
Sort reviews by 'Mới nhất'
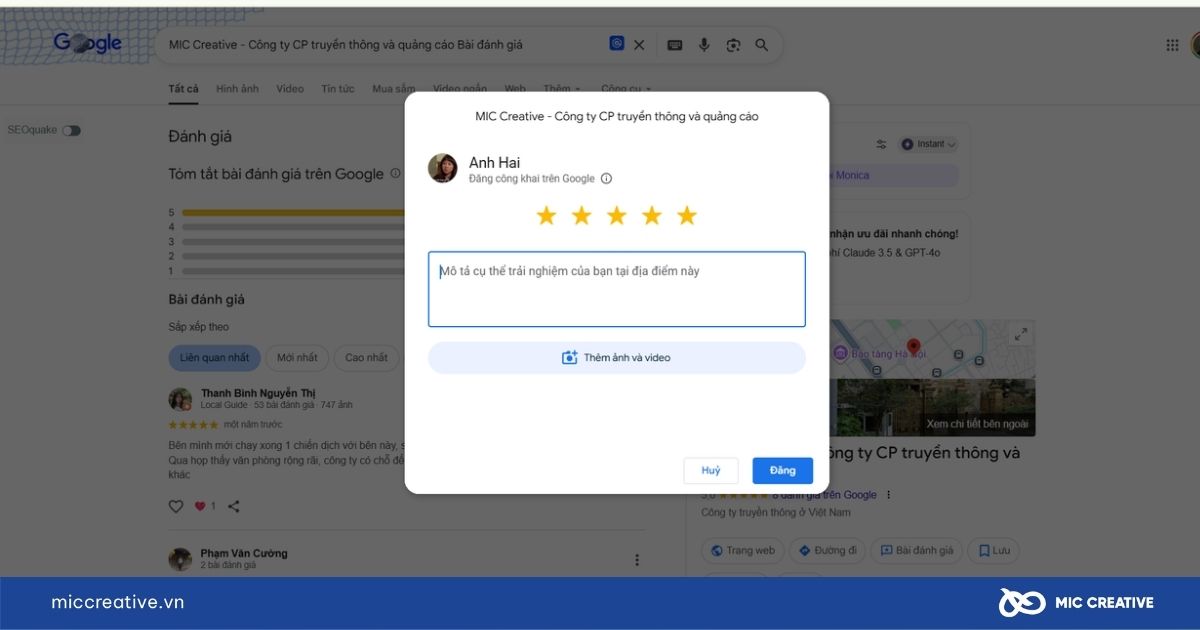tap(297, 358)
